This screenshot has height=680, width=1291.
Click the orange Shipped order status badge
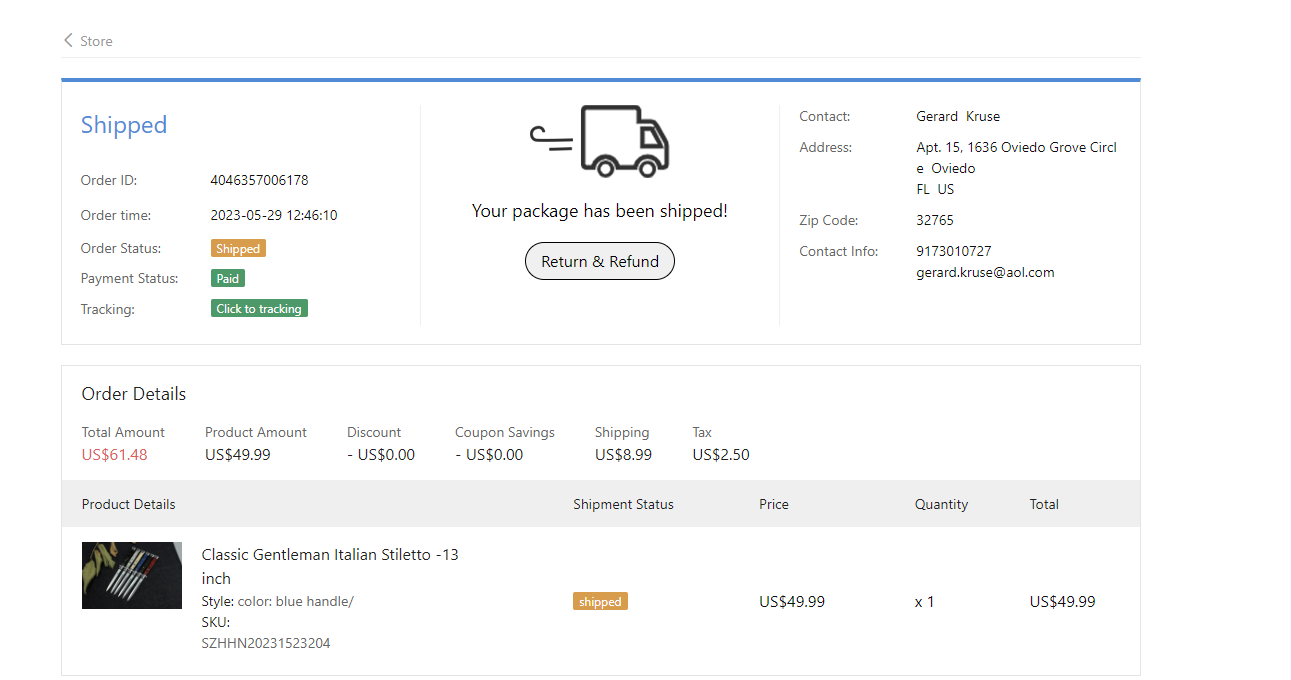(238, 249)
